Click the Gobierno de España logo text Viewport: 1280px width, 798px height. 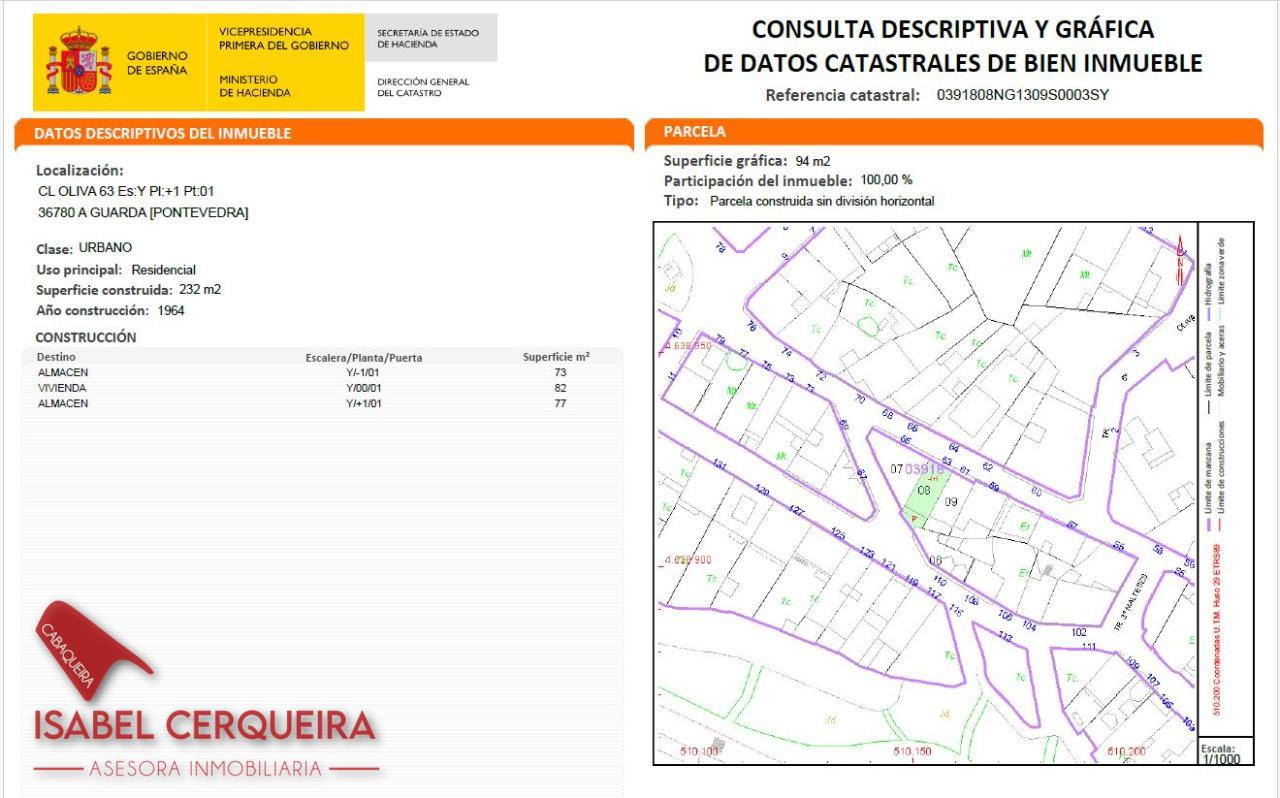tap(156, 63)
